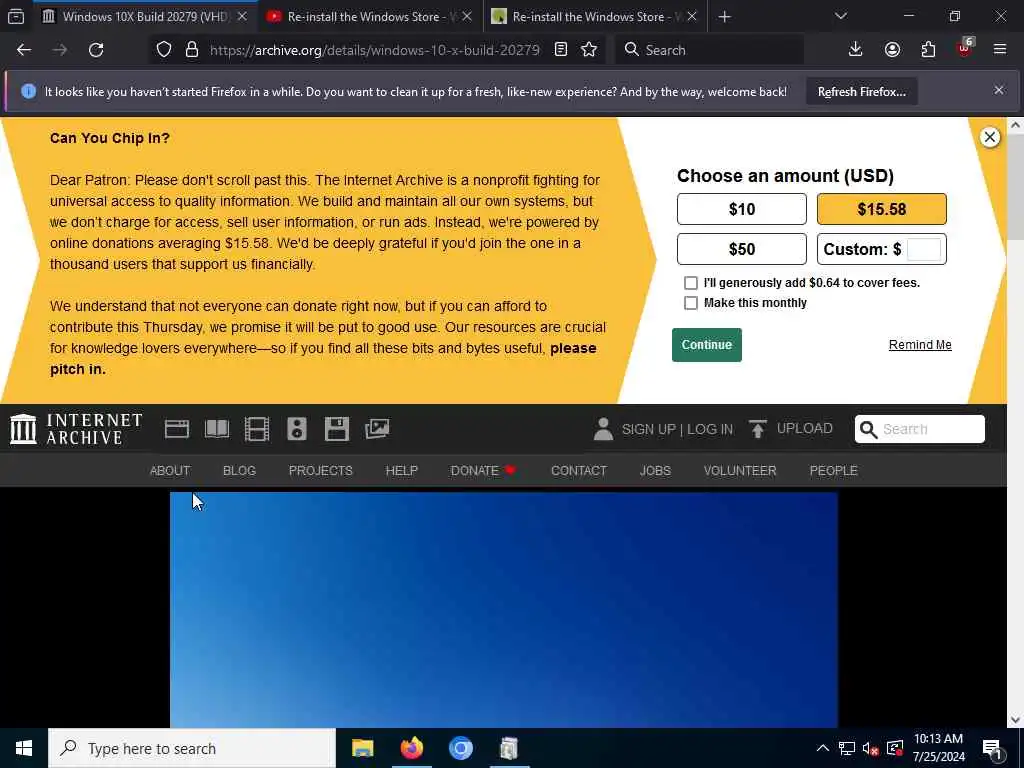Click the Internet Archive search box
1024x768 pixels.
pos(920,429)
